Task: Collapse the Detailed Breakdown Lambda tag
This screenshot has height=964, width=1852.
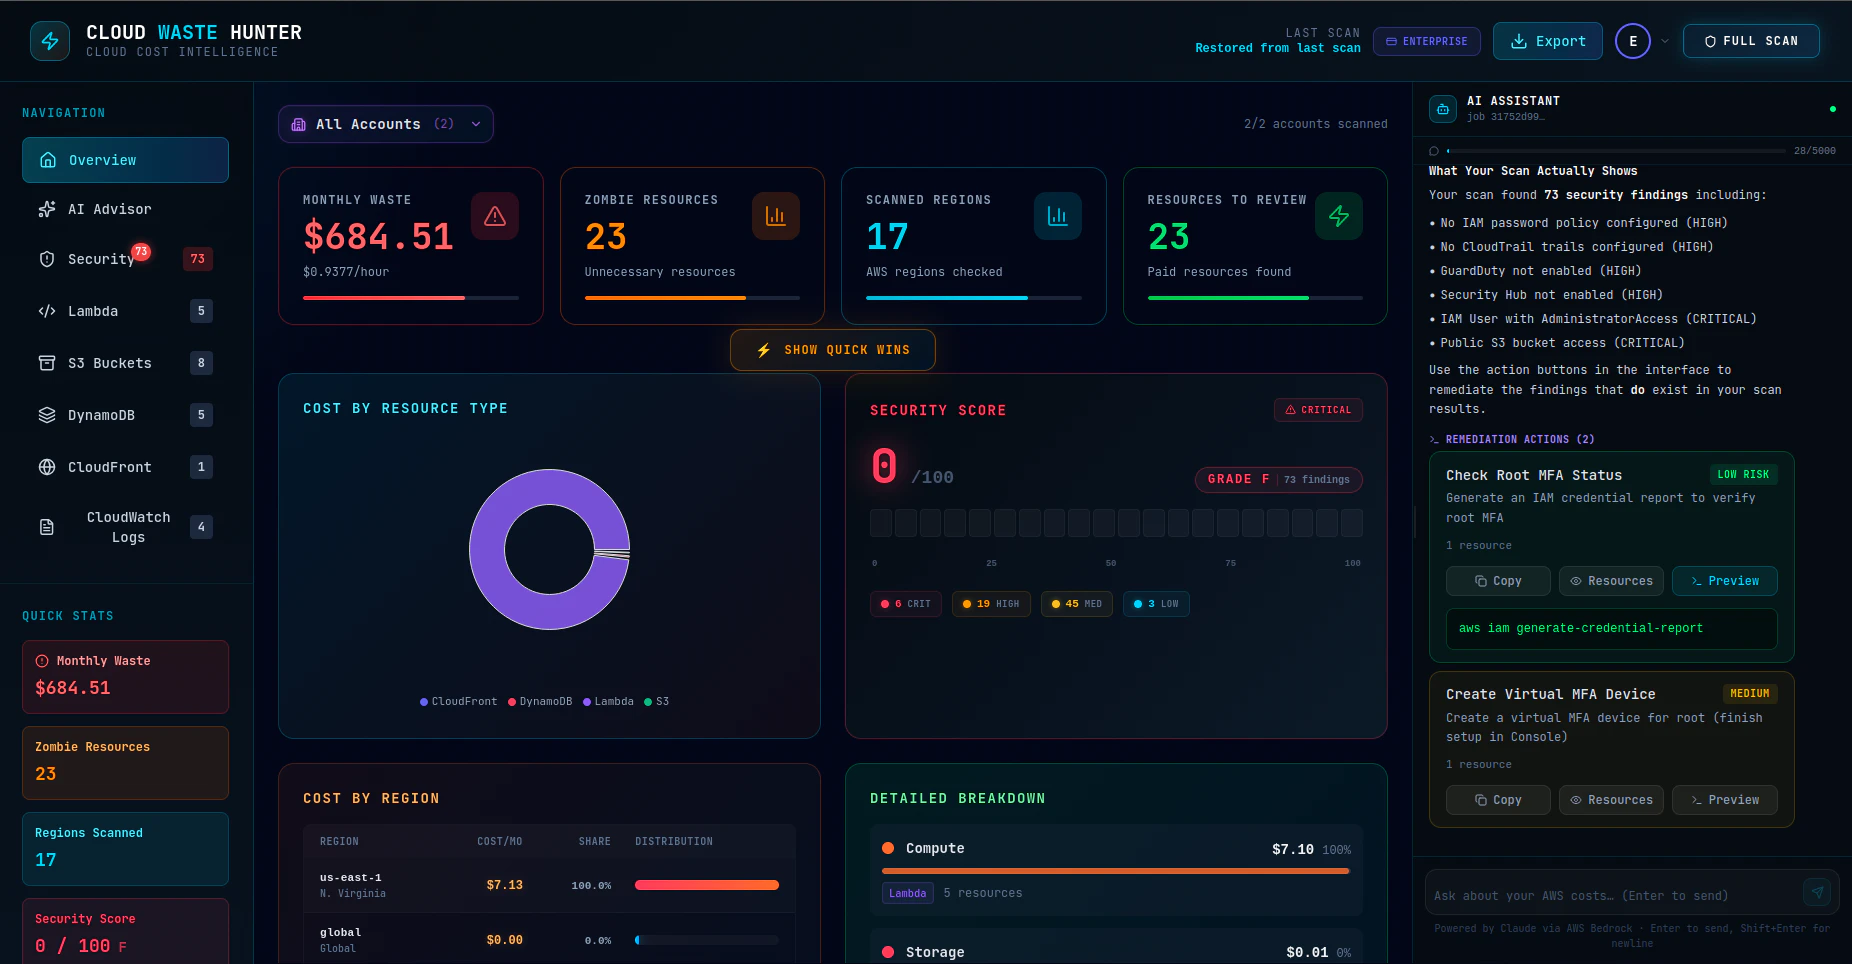Action: click(906, 893)
